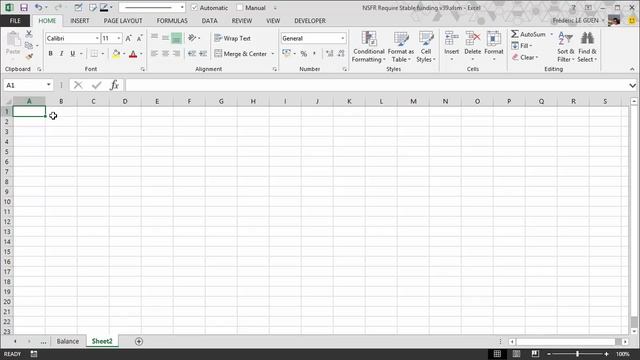Decrease the indent
640x360 pixels.
point(192,53)
